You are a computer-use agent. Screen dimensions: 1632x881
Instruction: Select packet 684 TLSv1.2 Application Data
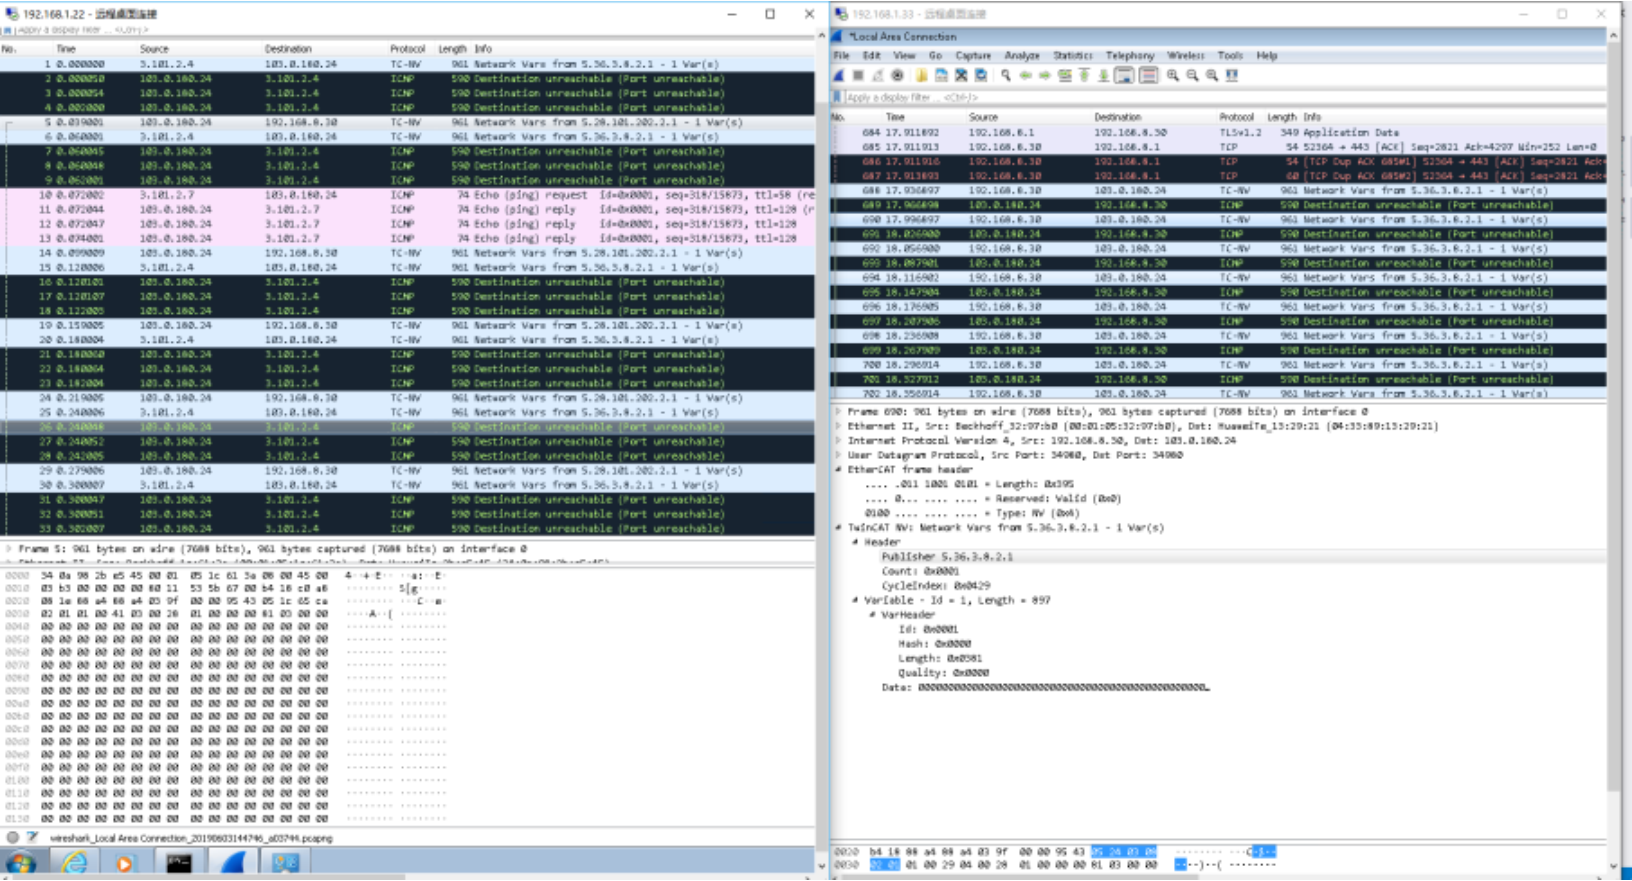[1219, 132]
